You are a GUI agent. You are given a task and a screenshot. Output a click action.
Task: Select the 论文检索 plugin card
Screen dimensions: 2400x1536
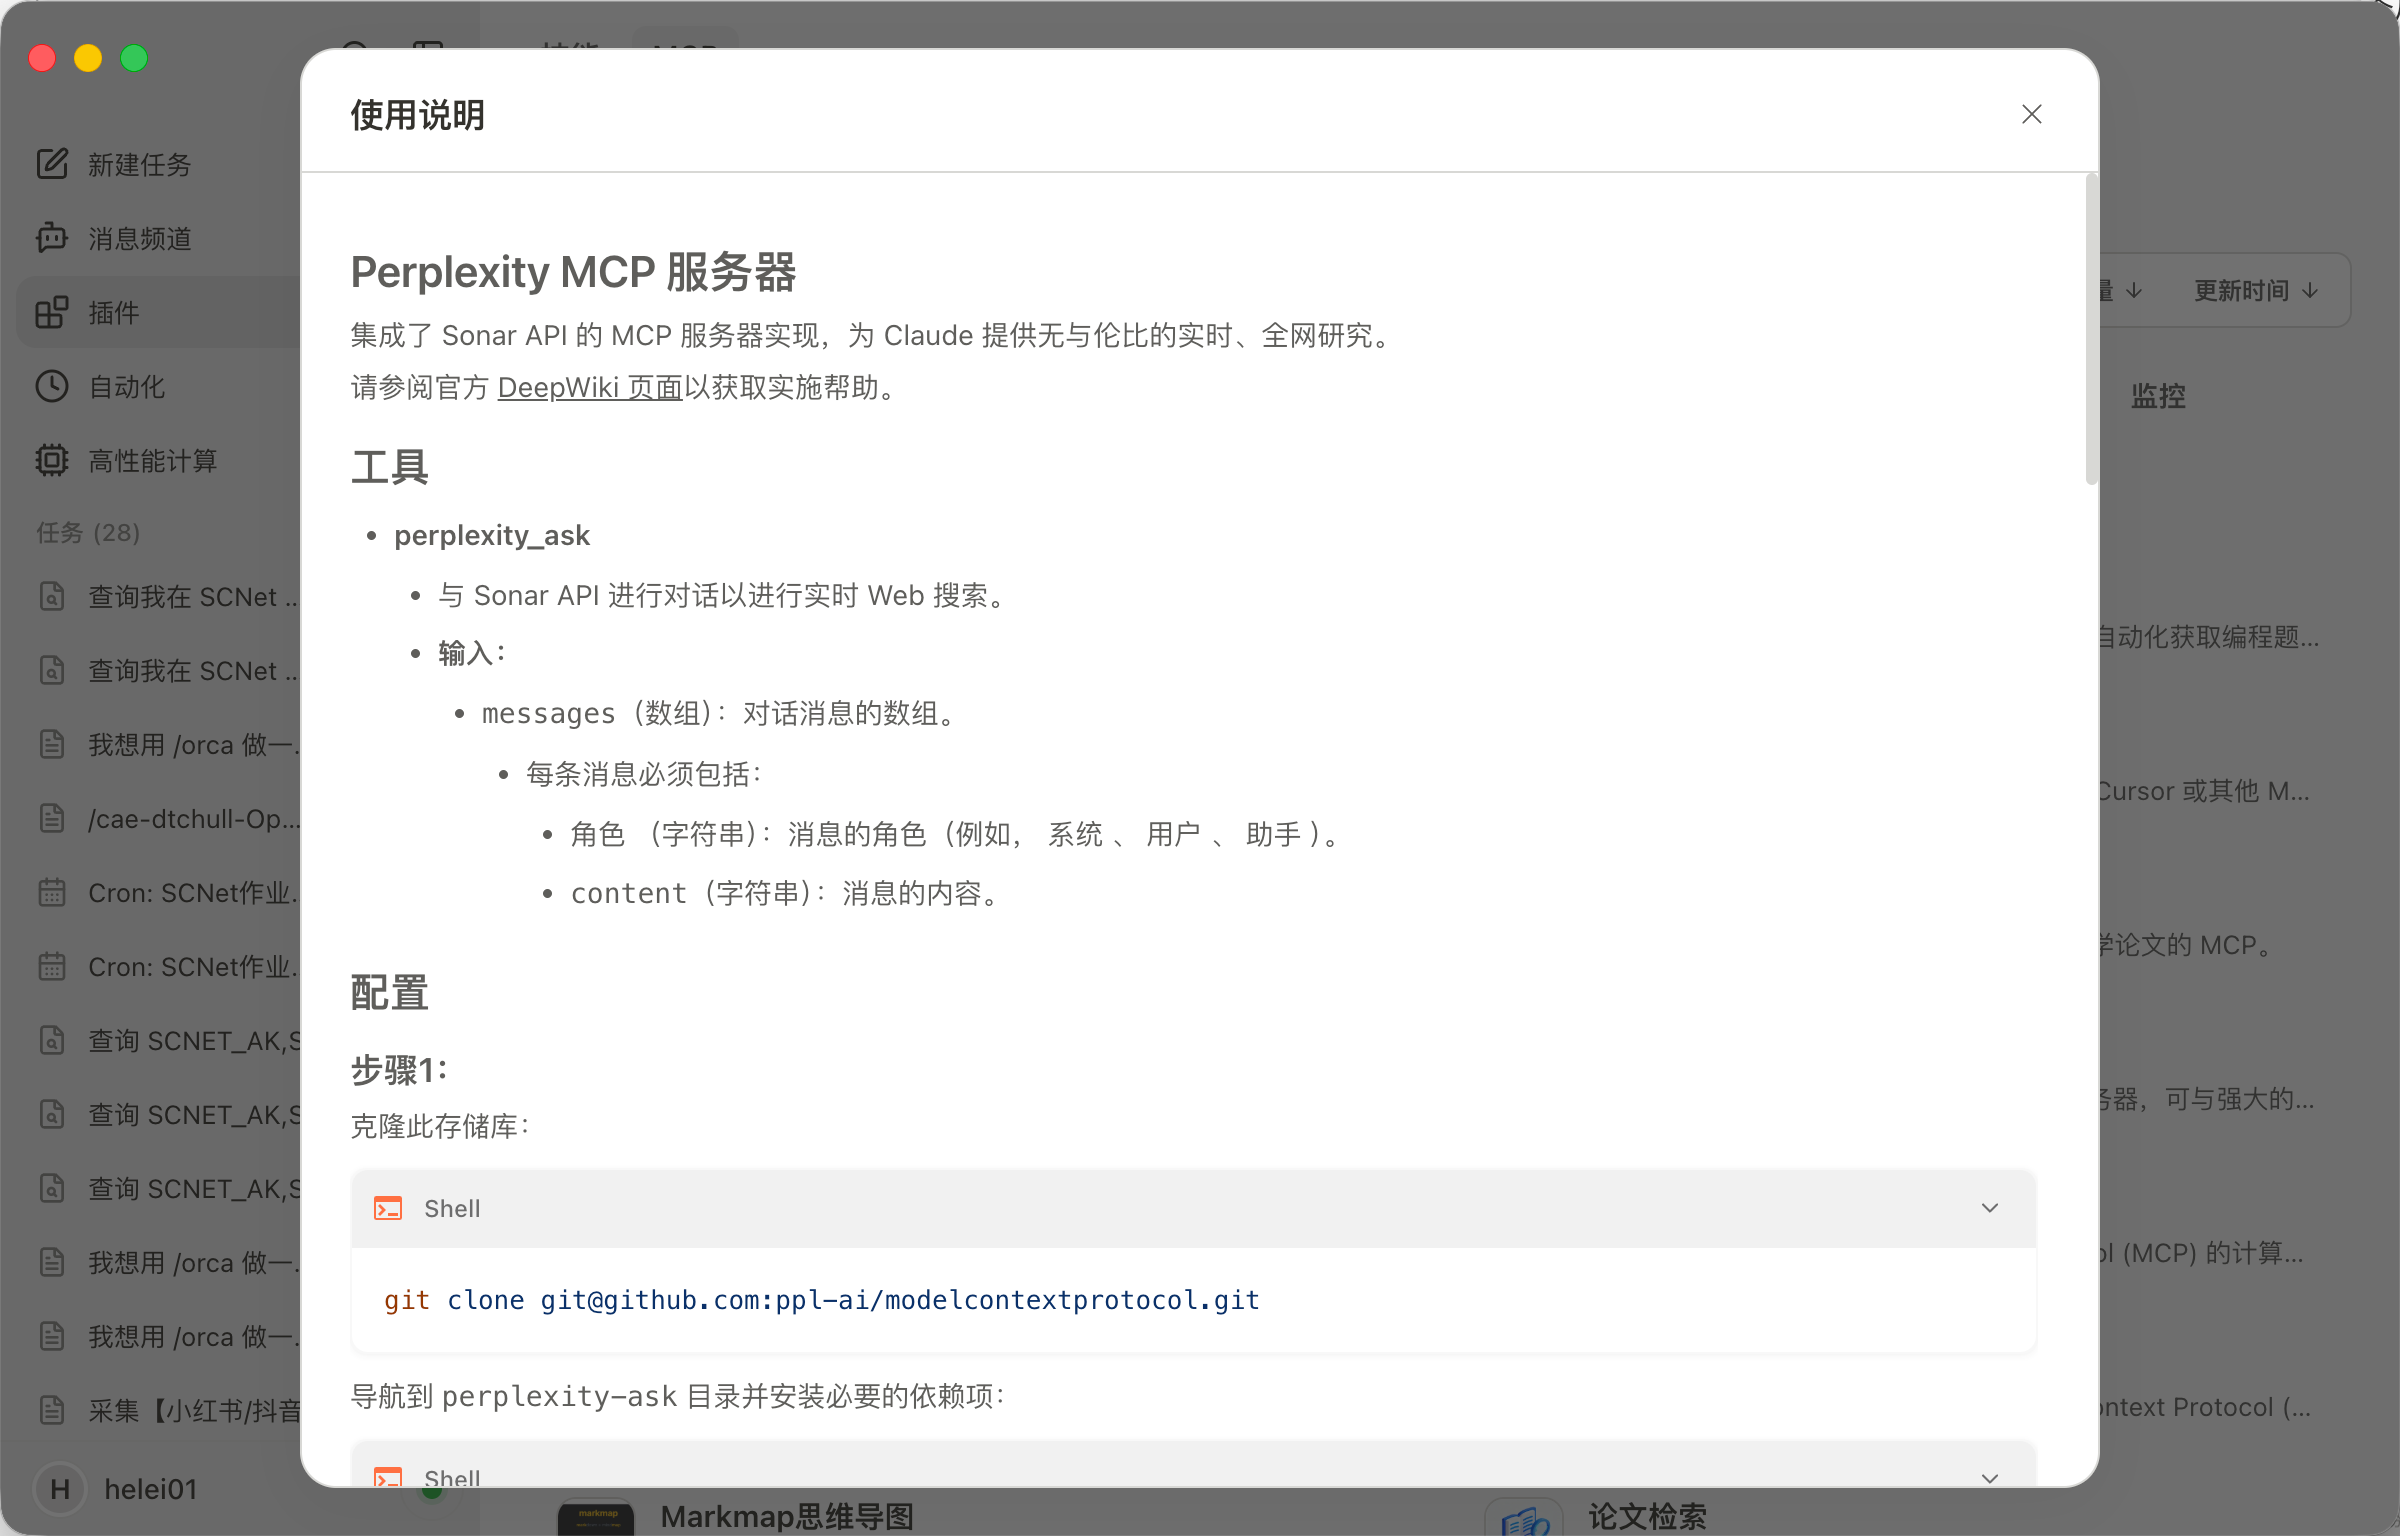pos(1647,1516)
